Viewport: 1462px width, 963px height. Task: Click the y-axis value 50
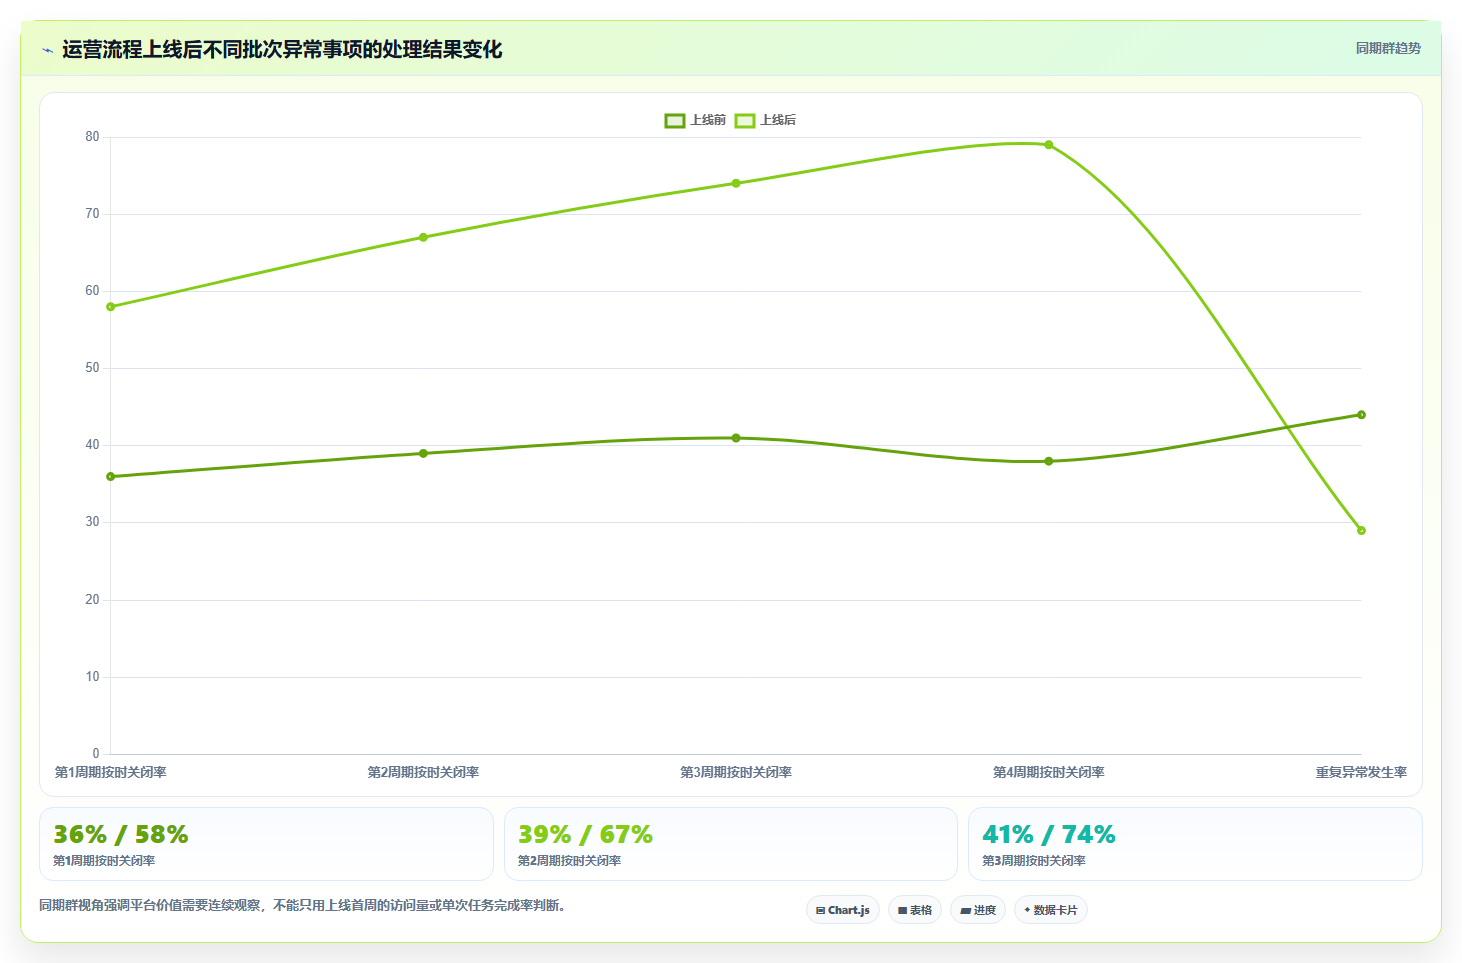pyautogui.click(x=93, y=368)
